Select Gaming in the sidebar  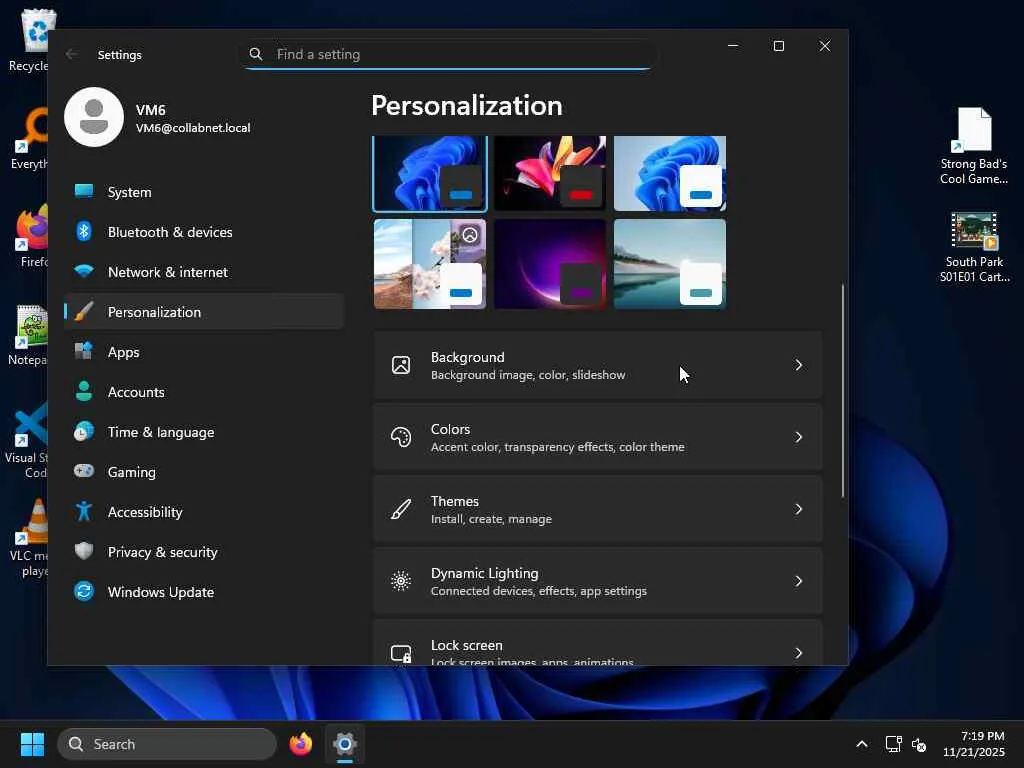click(x=204, y=472)
